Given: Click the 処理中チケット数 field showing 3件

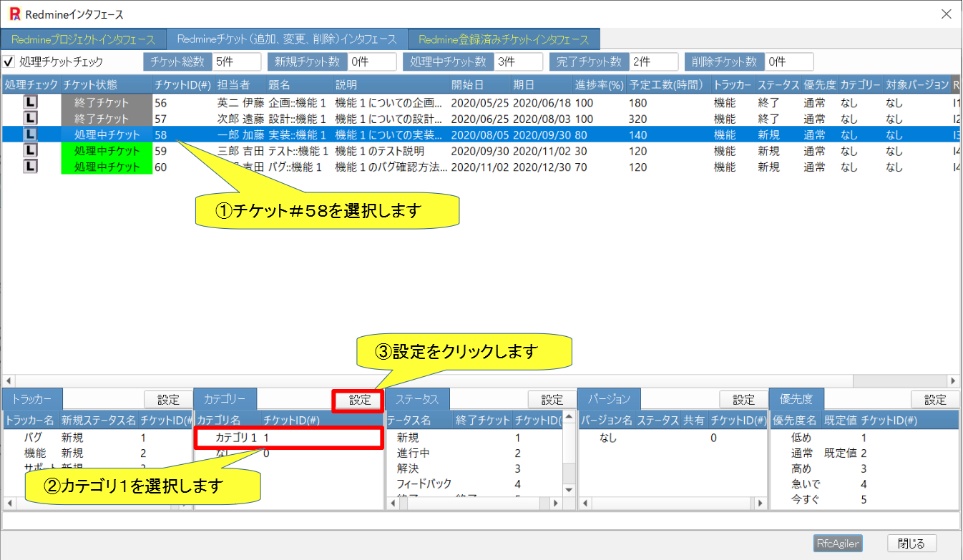Looking at the screenshot, I should 518,62.
